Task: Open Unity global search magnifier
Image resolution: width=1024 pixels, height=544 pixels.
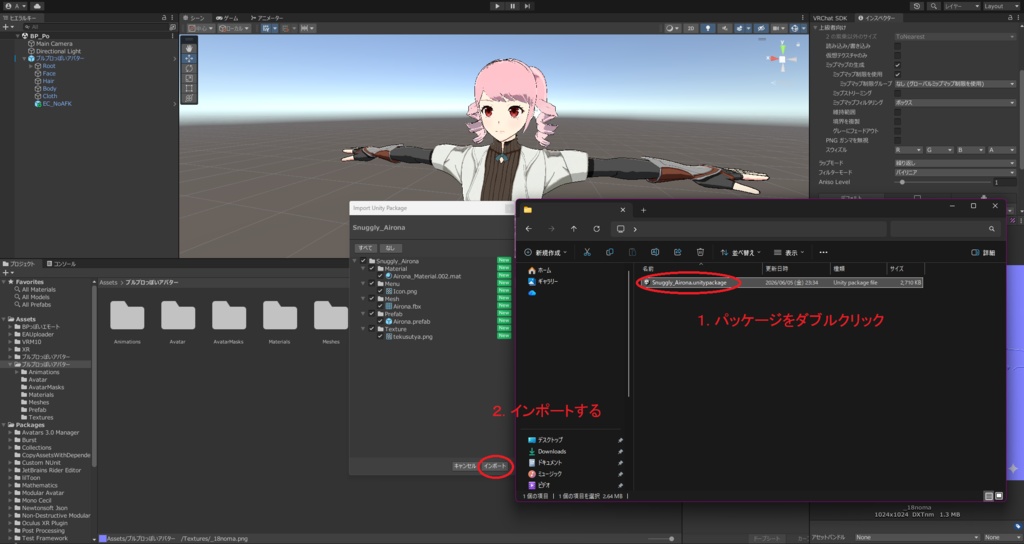Action: pos(934,6)
